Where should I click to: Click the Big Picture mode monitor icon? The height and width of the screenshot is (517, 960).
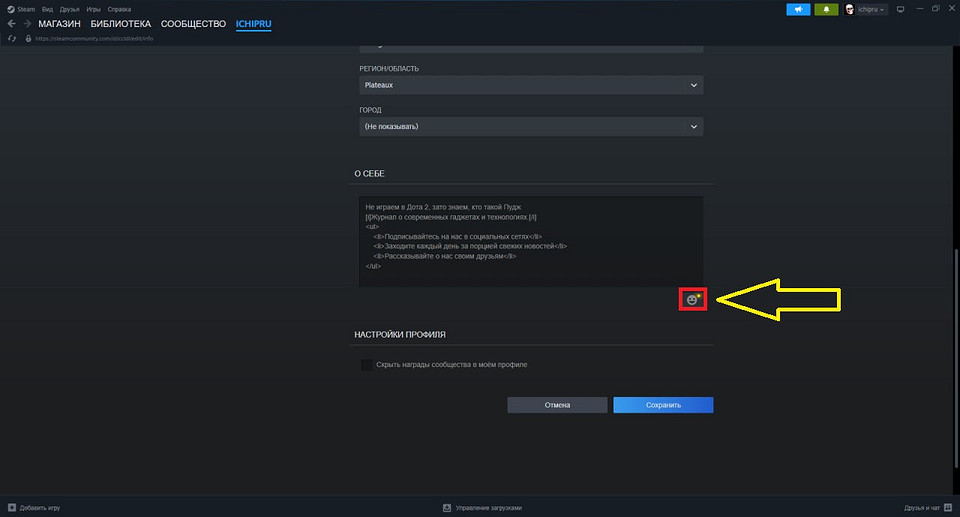pyautogui.click(x=900, y=9)
